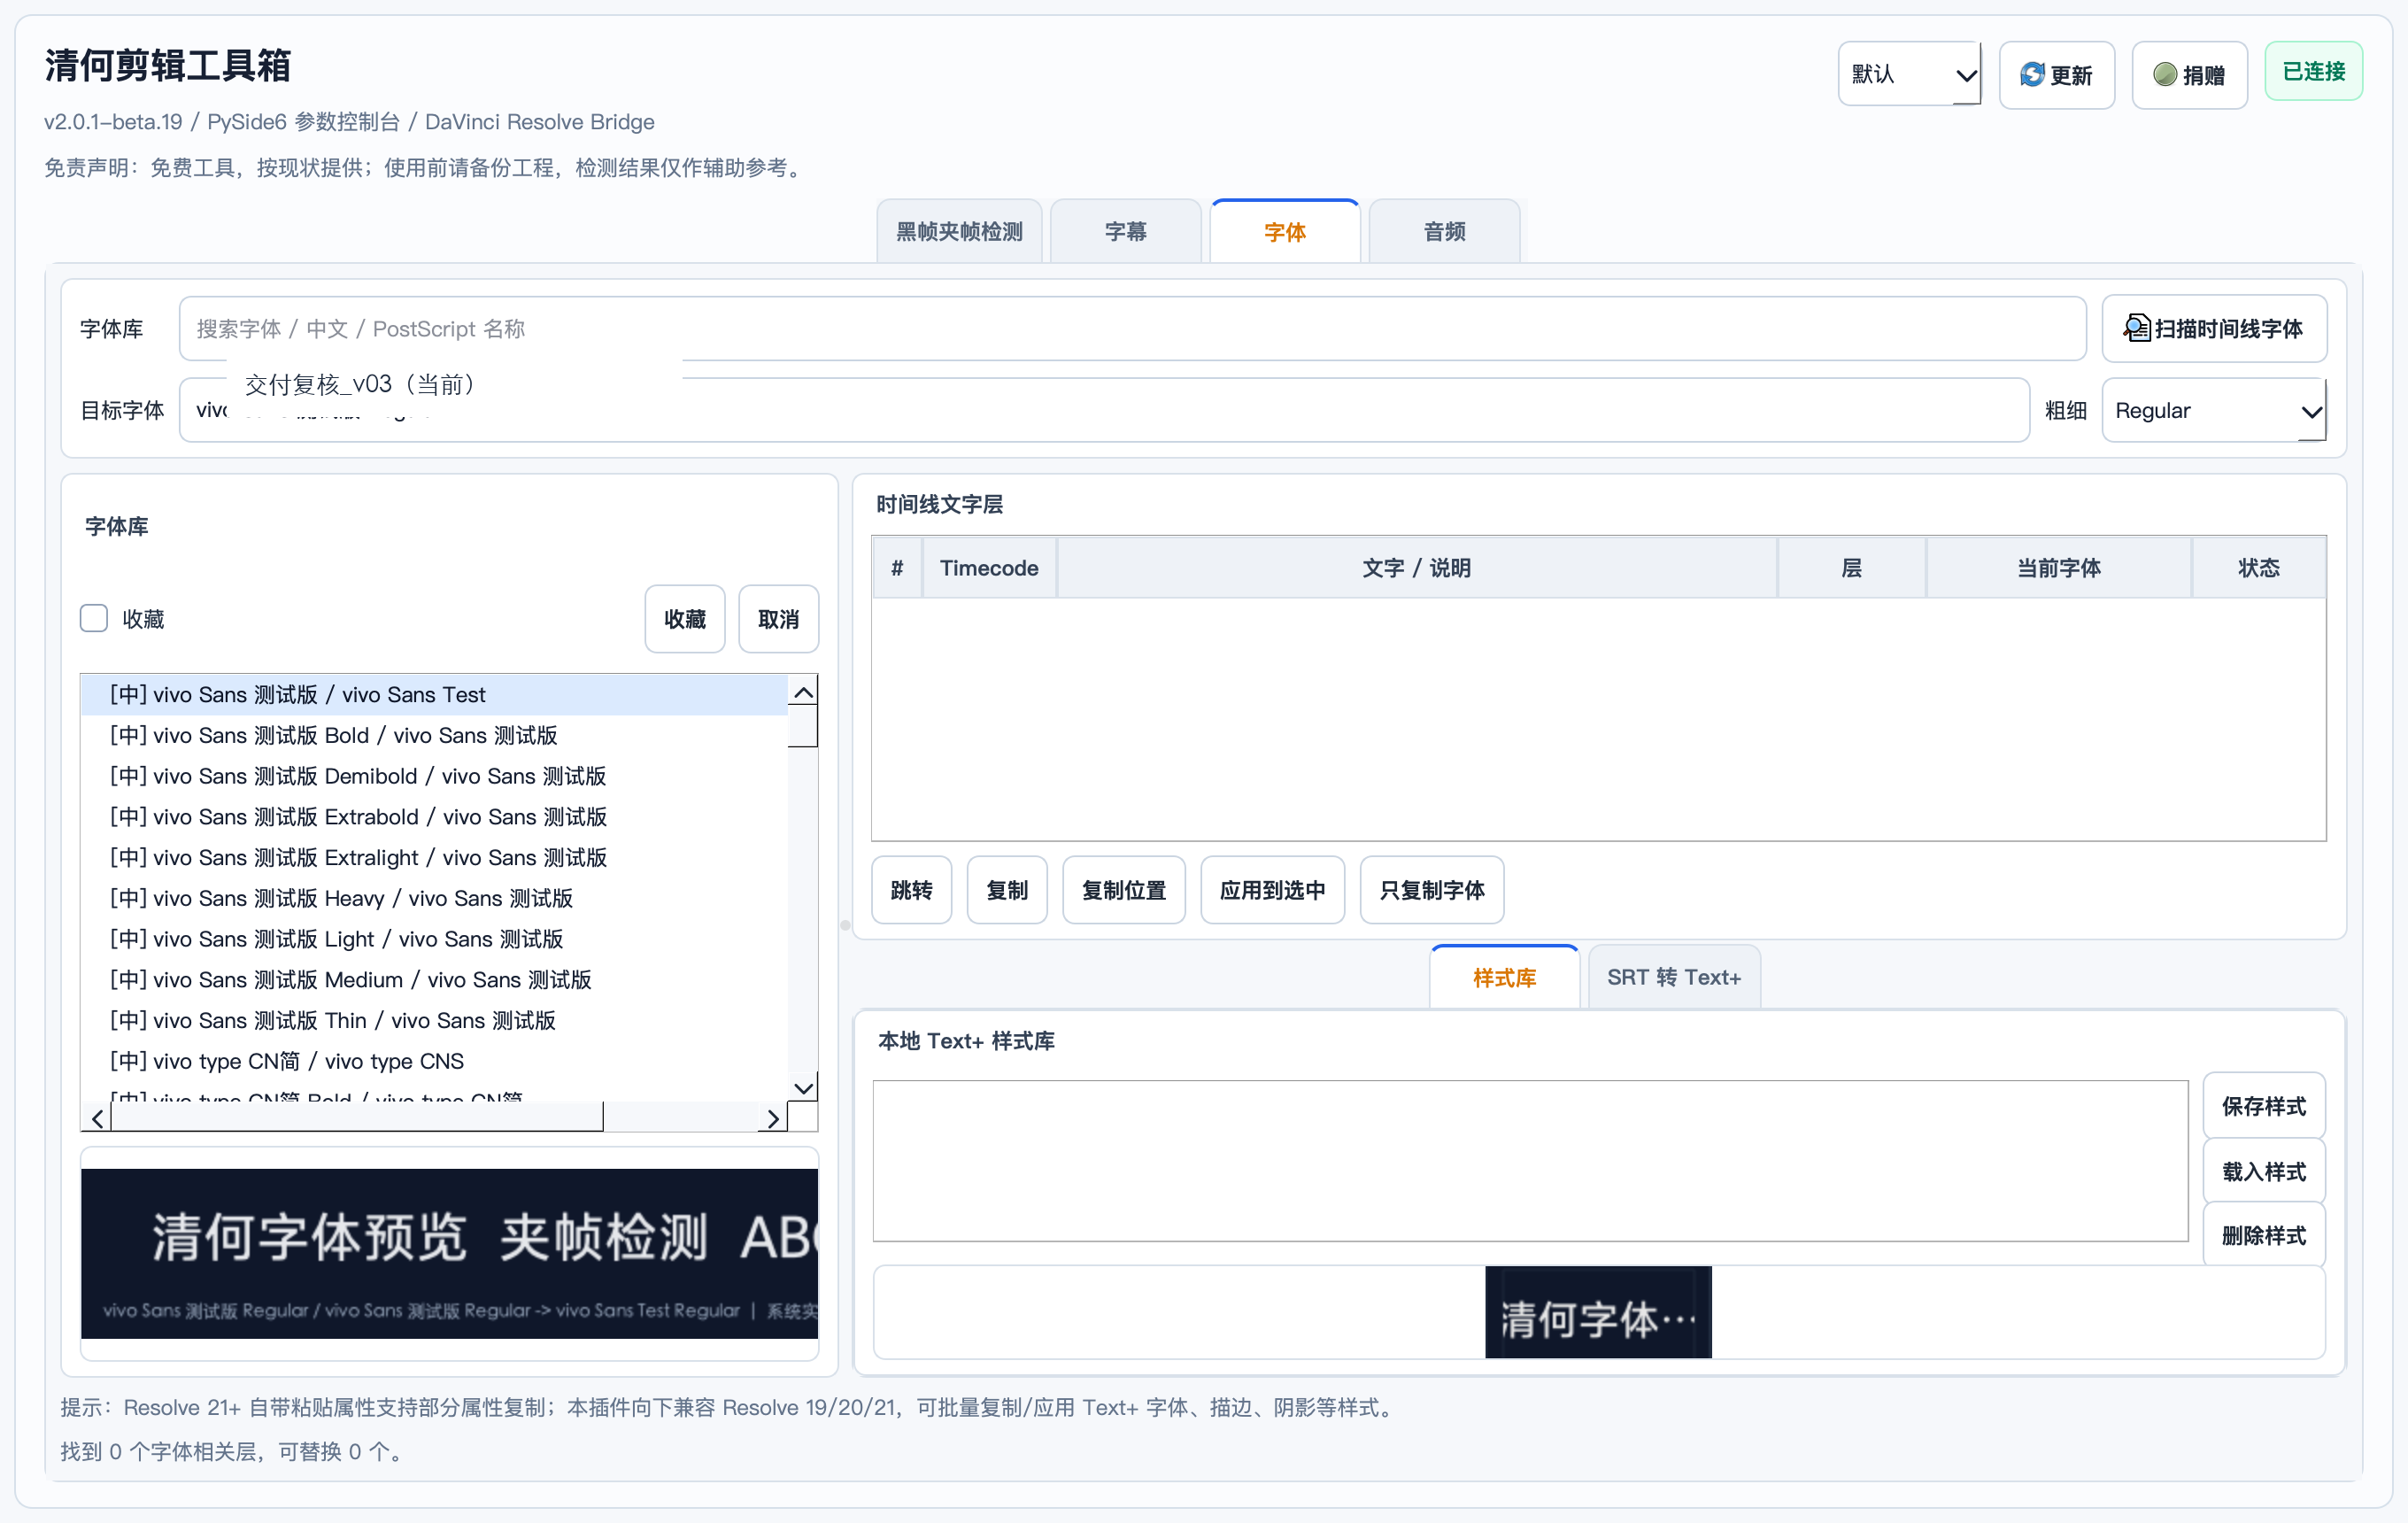Select vivo Sans 测试版 / vivo Sans Test

click(x=434, y=694)
